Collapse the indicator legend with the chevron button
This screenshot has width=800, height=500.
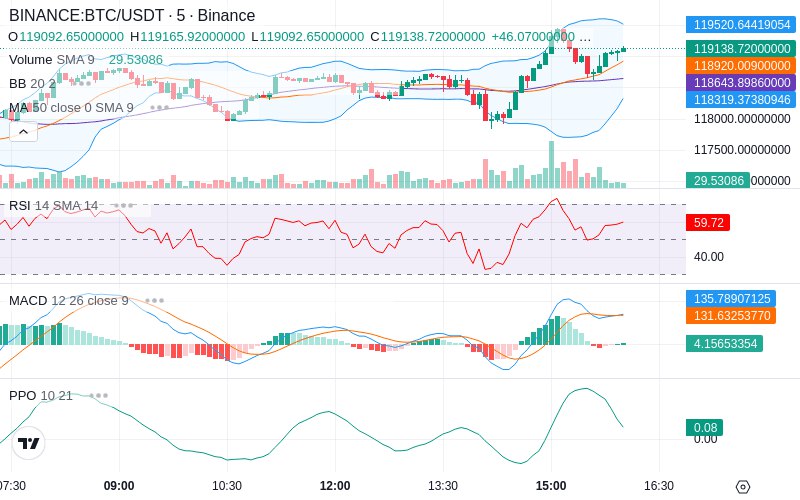[x=23, y=130]
